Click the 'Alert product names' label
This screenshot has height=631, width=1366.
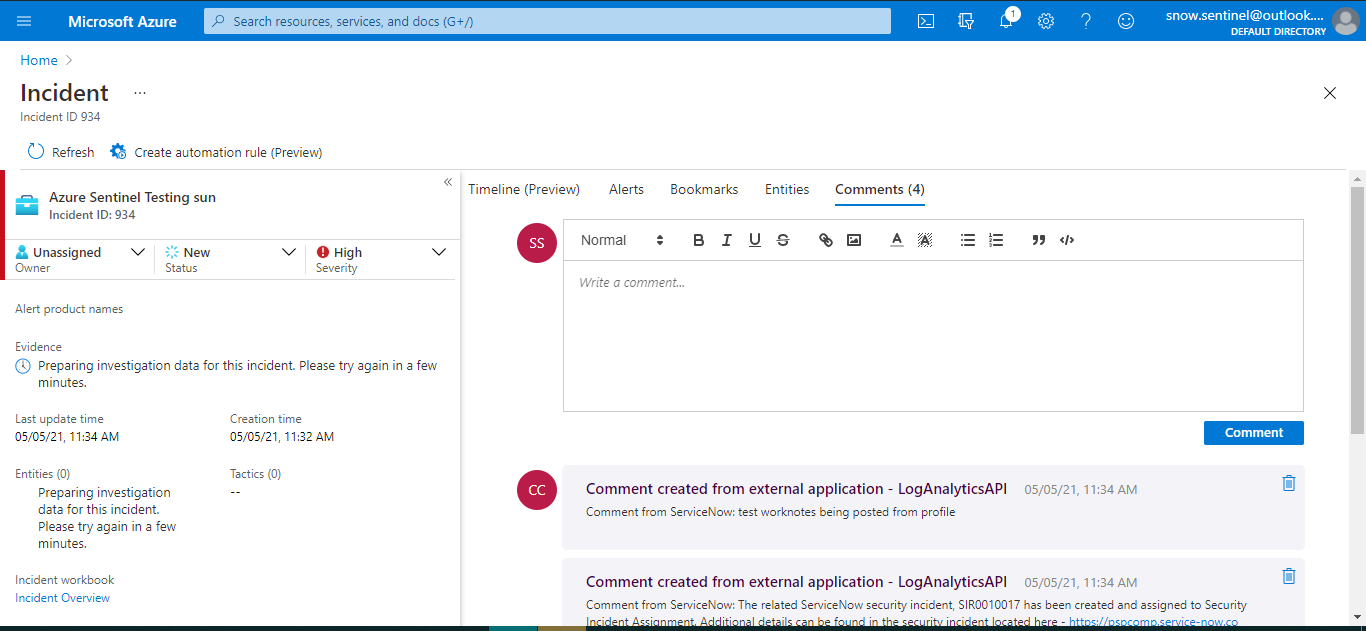click(69, 309)
